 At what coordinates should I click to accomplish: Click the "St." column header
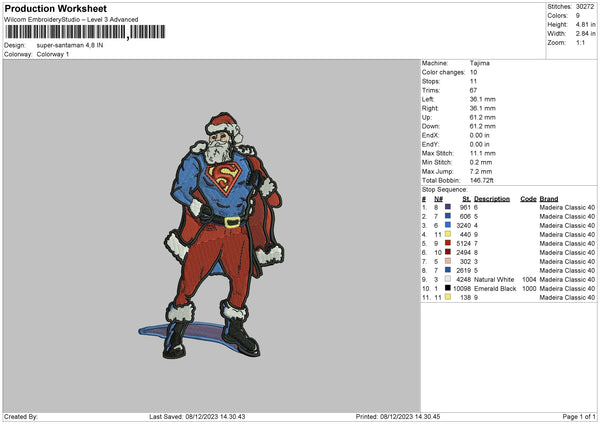(466, 199)
